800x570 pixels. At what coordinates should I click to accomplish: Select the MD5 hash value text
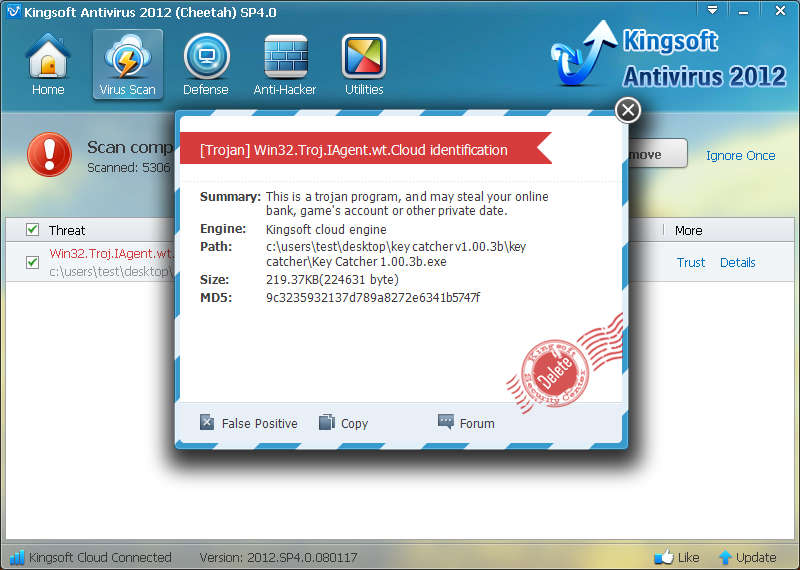[372, 298]
